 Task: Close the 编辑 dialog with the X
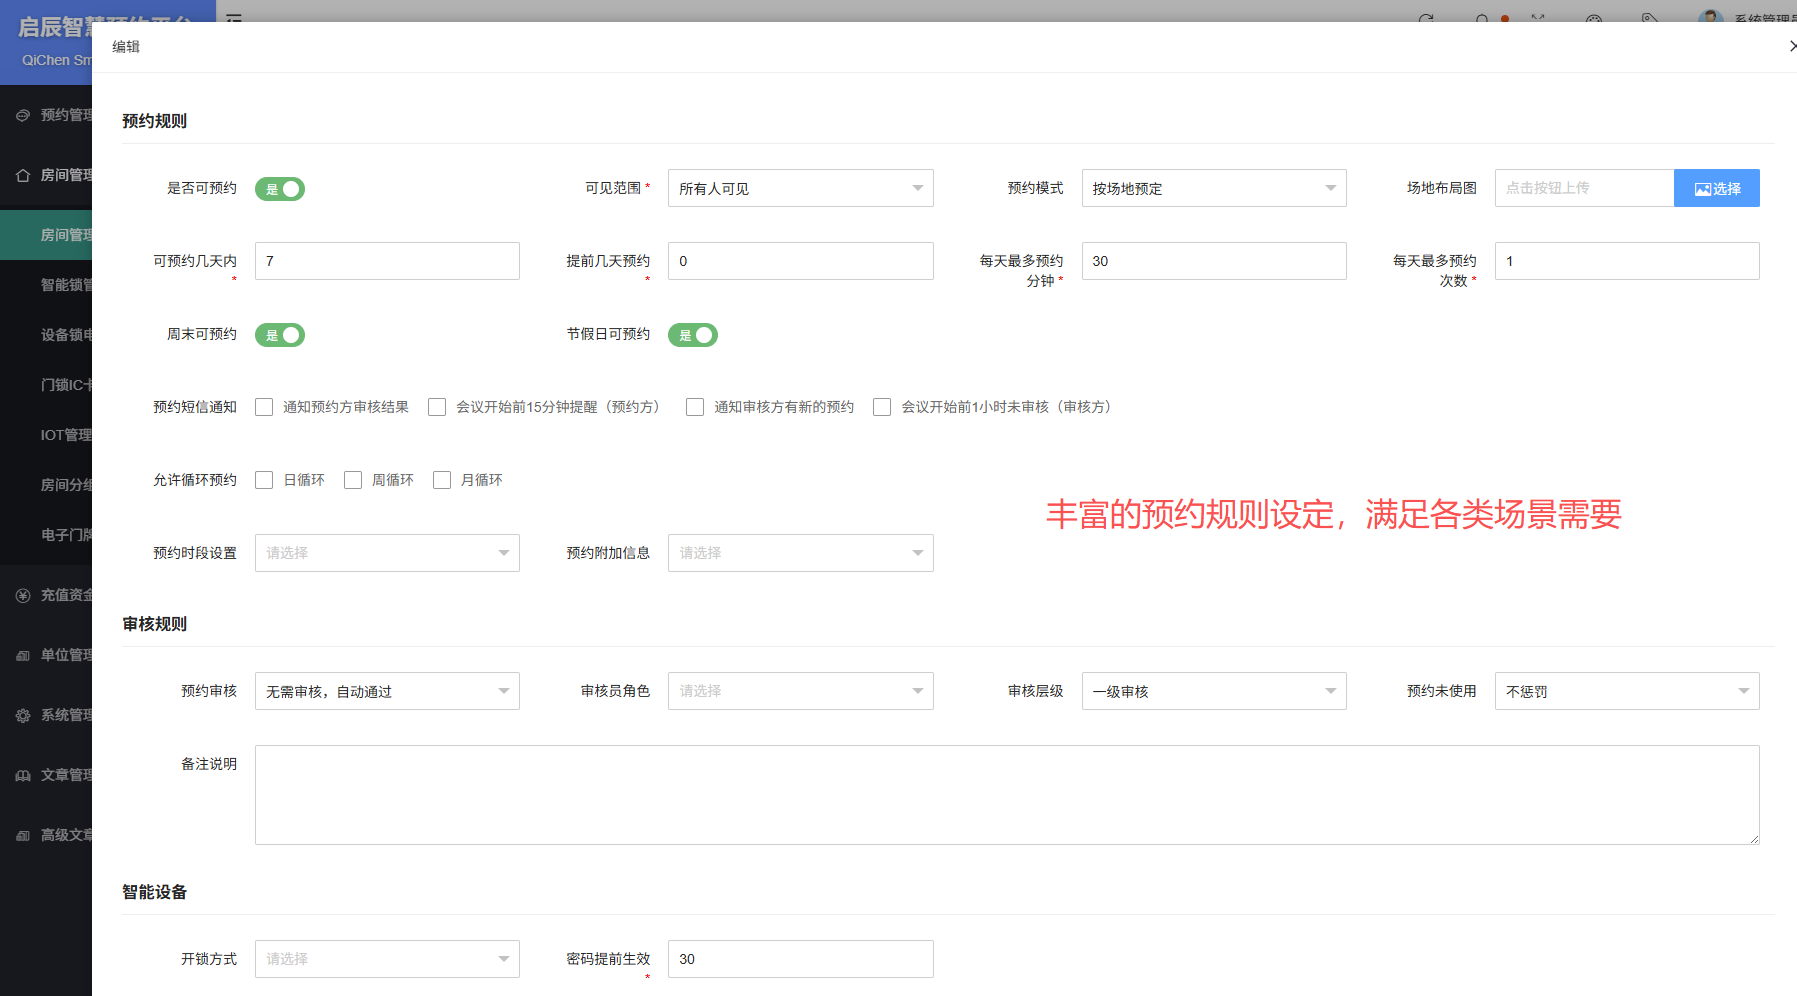(x=1791, y=46)
